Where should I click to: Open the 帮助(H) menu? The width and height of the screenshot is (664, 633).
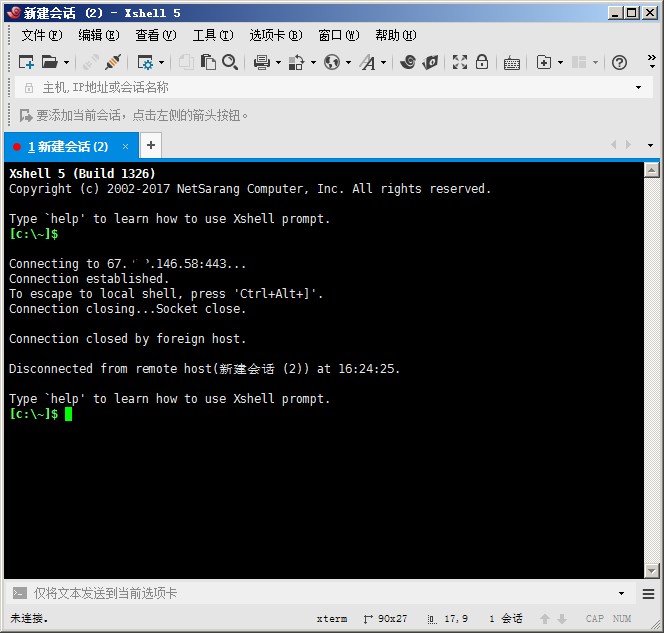point(396,35)
